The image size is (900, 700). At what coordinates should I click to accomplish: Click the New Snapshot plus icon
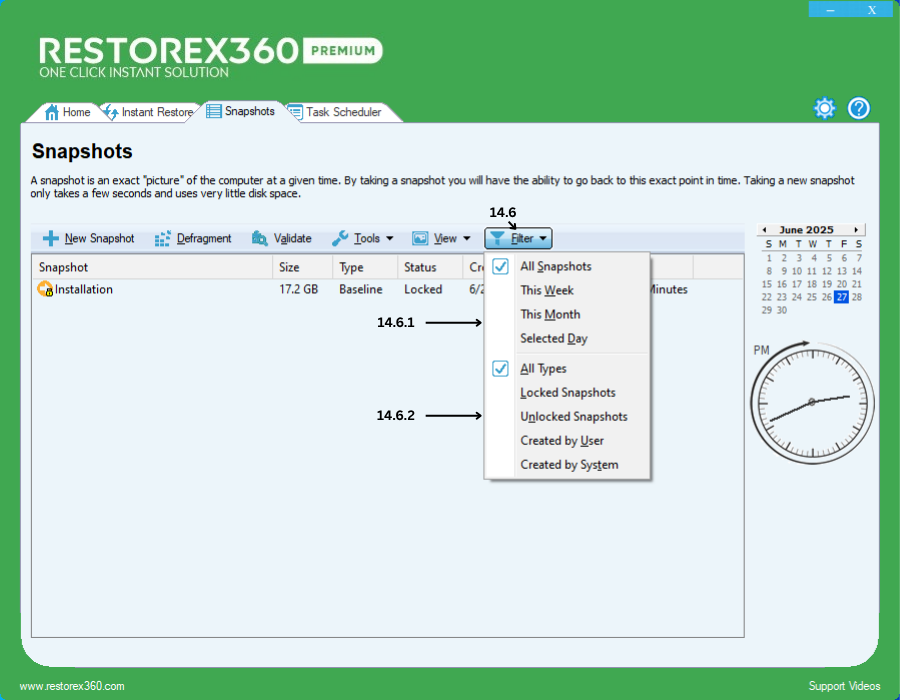pyautogui.click(x=51, y=238)
